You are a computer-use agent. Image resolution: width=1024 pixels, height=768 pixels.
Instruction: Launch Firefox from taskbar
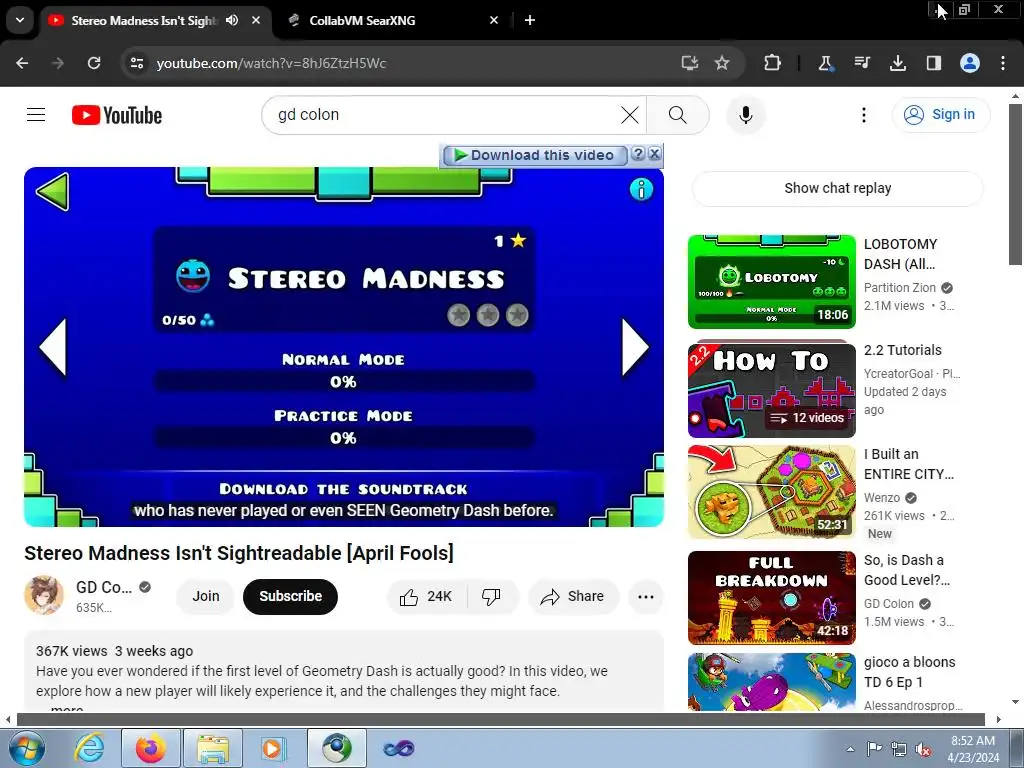click(x=150, y=748)
